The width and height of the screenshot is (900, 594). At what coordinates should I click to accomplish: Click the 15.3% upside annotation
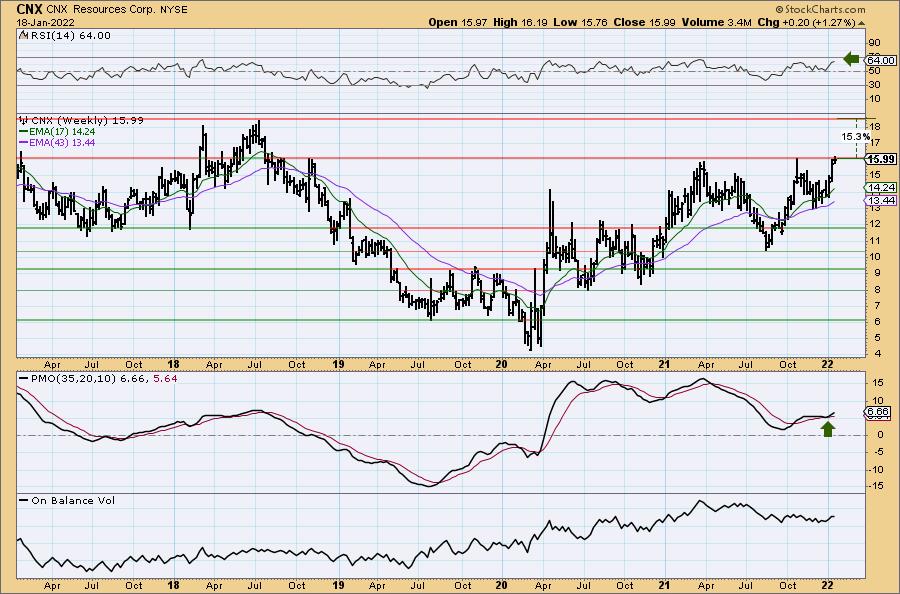click(x=855, y=137)
